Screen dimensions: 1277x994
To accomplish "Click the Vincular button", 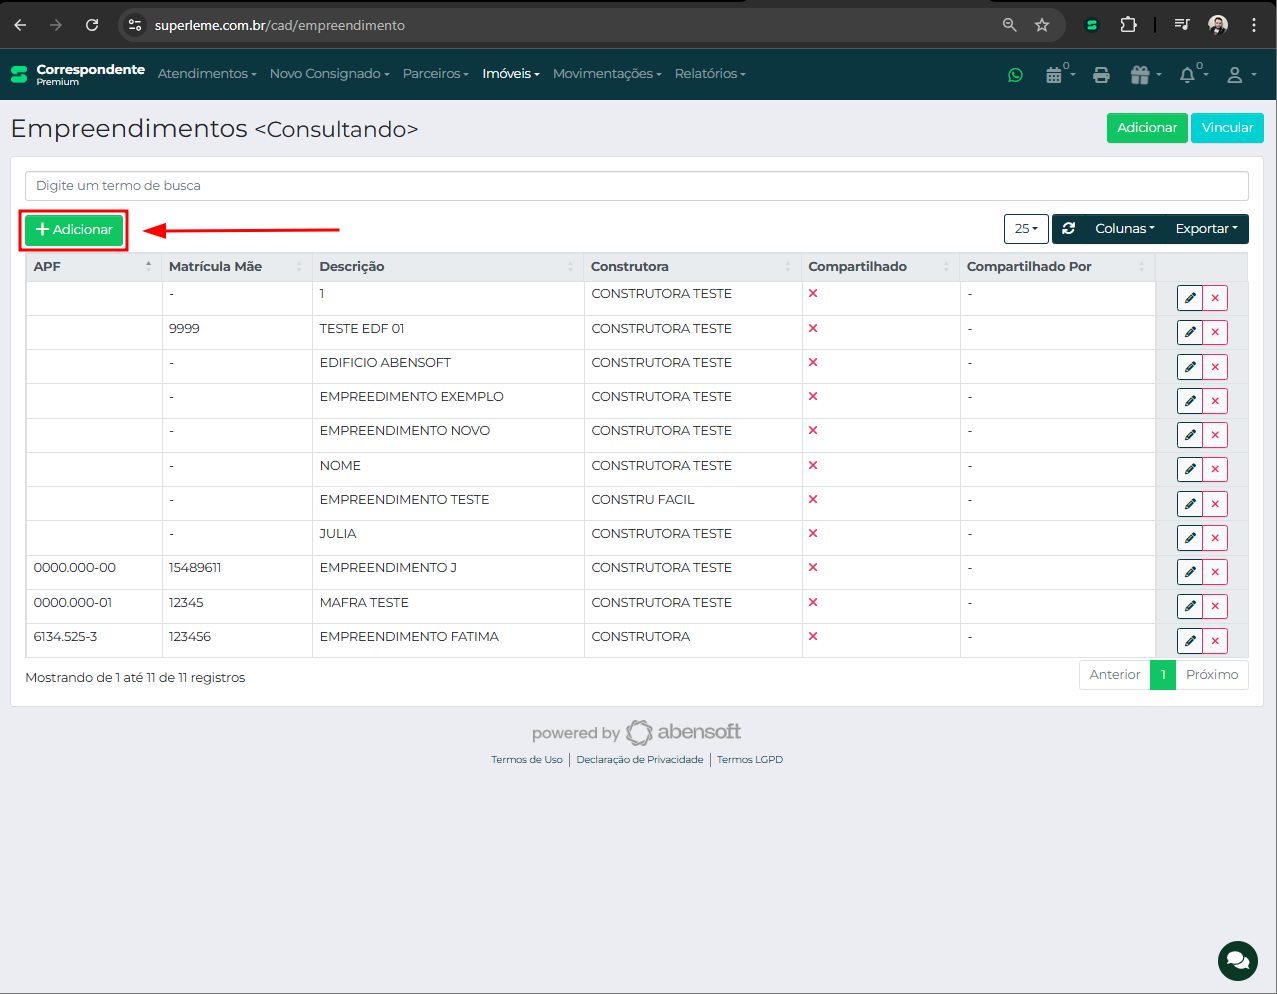I will tap(1227, 128).
